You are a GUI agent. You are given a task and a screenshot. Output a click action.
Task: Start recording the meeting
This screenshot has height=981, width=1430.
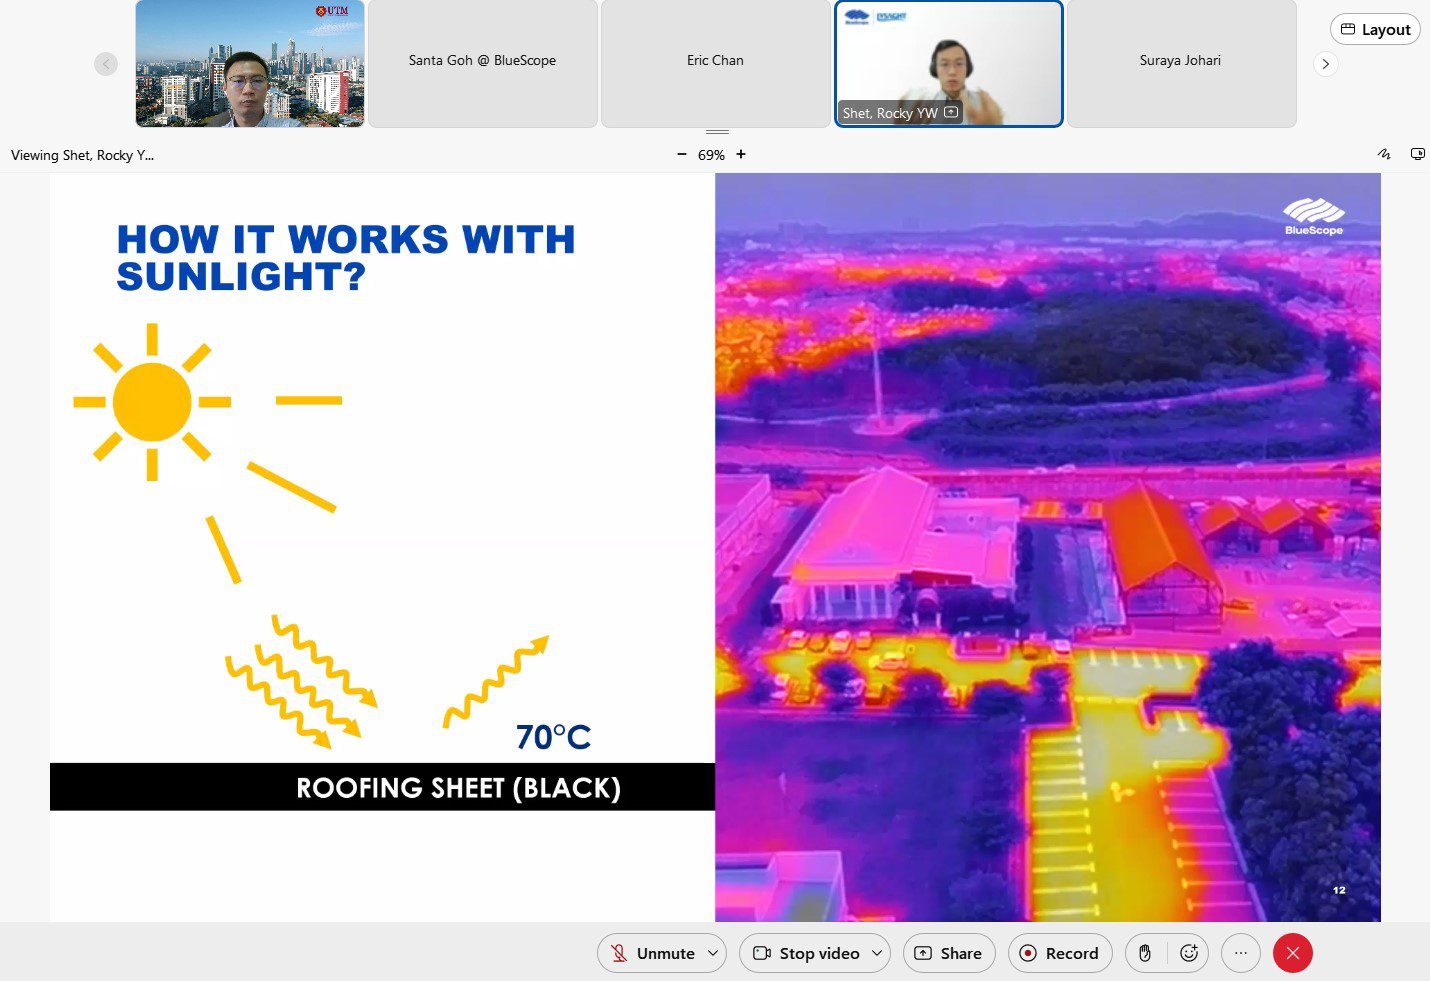click(1059, 953)
